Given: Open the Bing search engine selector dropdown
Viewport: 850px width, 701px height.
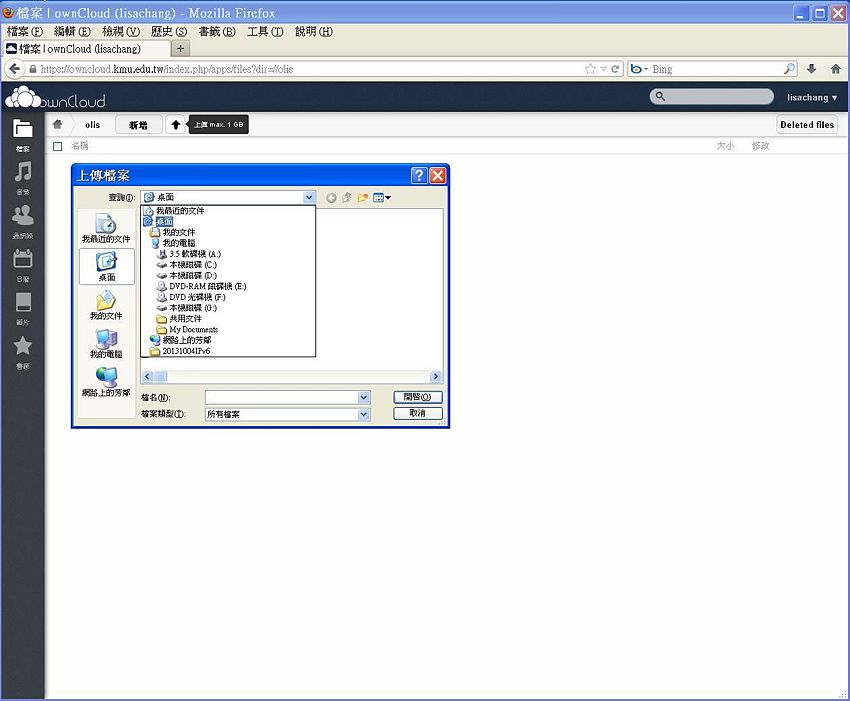Looking at the screenshot, I should click(x=639, y=69).
